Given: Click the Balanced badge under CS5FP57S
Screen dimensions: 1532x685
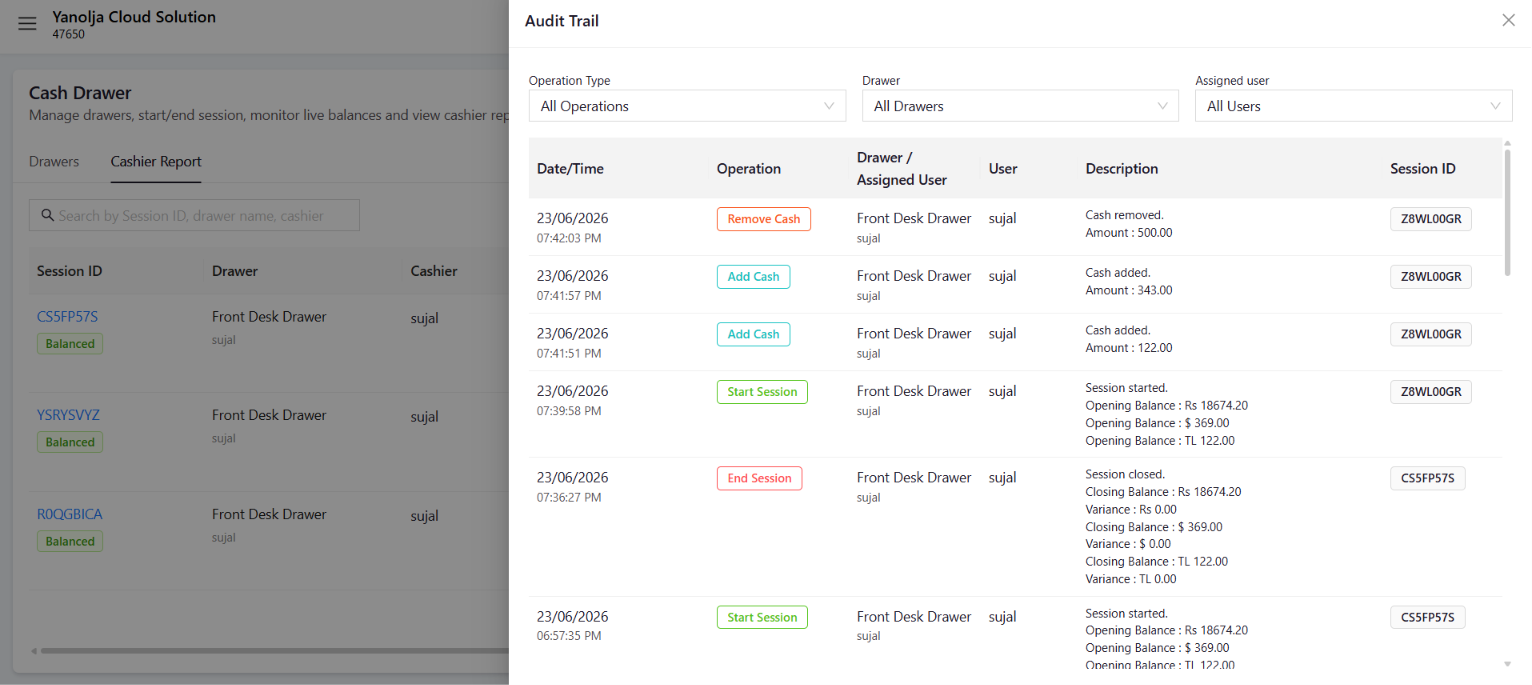Looking at the screenshot, I should [x=70, y=343].
